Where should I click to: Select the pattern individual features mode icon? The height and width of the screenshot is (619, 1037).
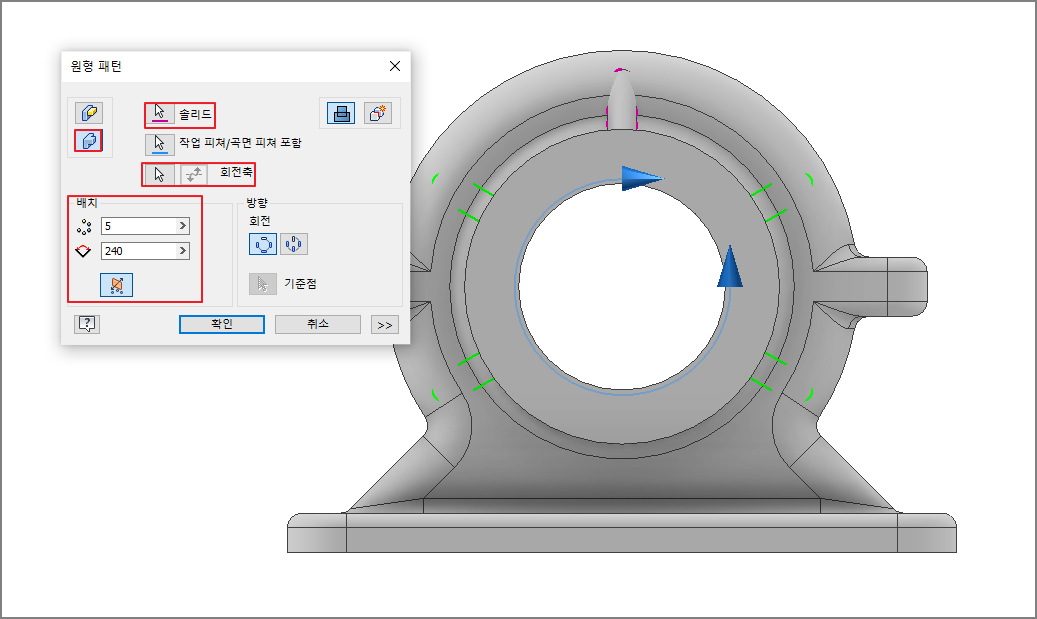pyautogui.click(x=89, y=113)
